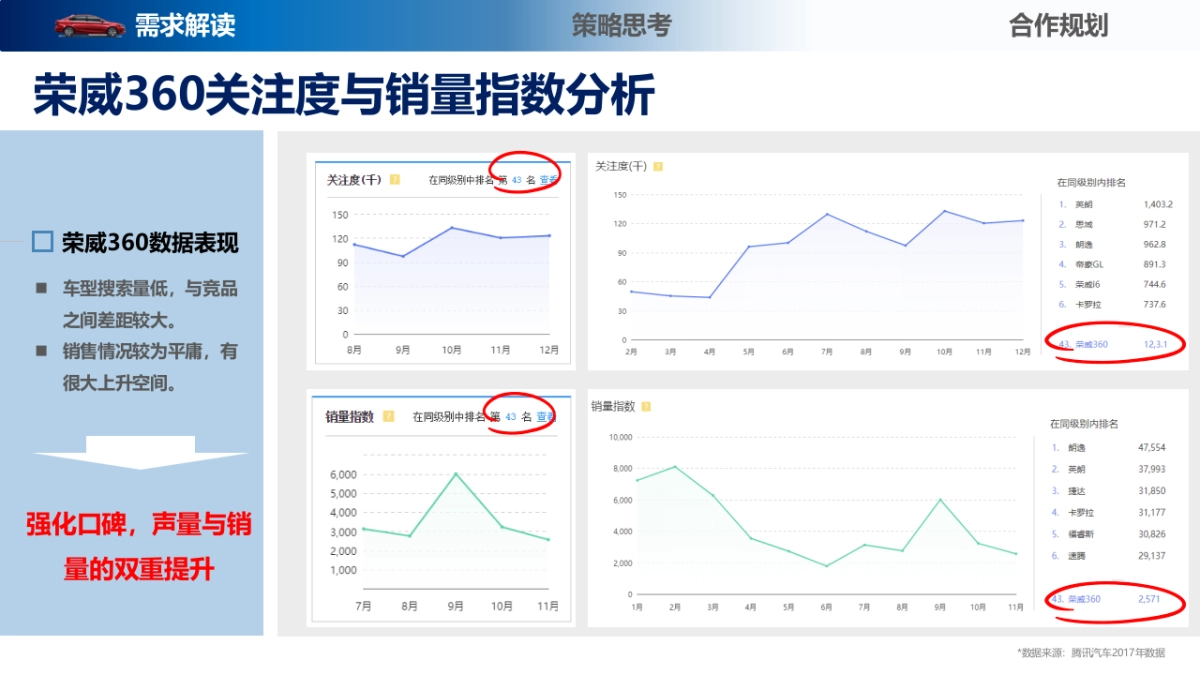Click the square bullet icon beside 销售情况较为平庸
Viewport: 1200px width, 675px height.
[41, 351]
